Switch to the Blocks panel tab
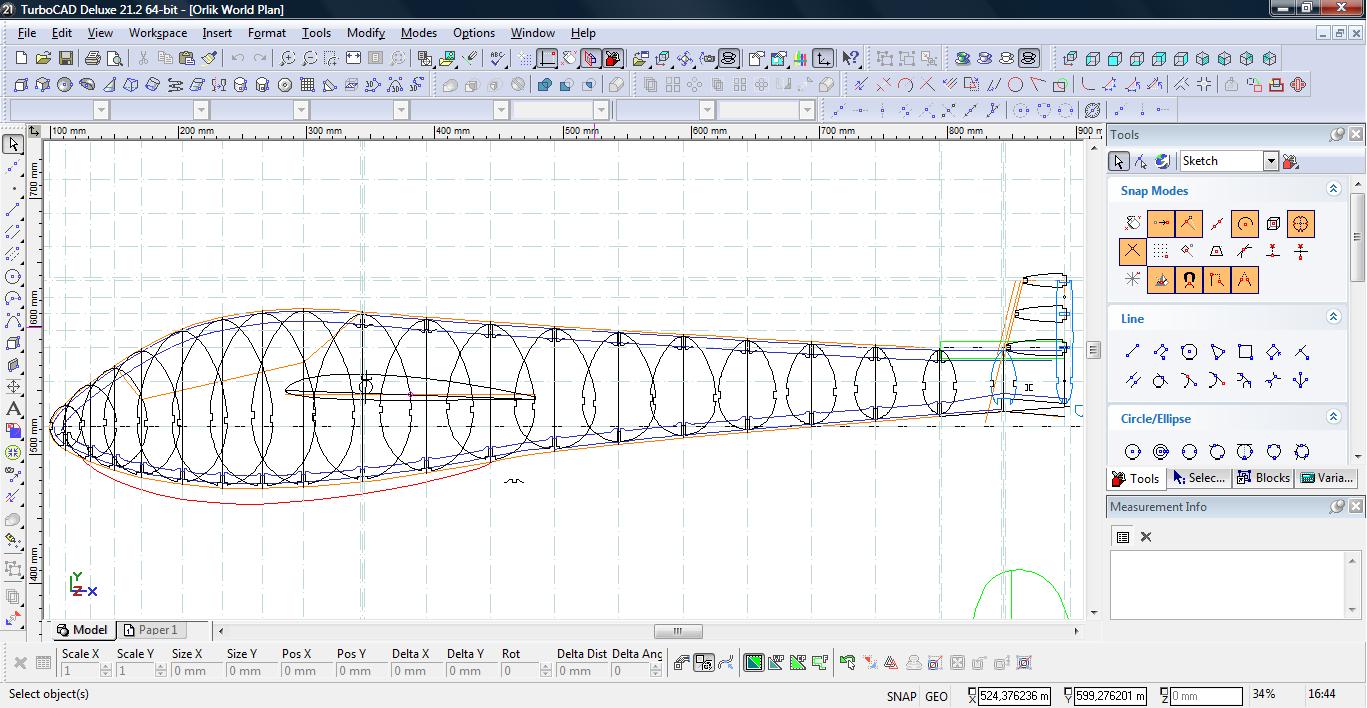Image resolution: width=1367 pixels, height=708 pixels. [1263, 478]
